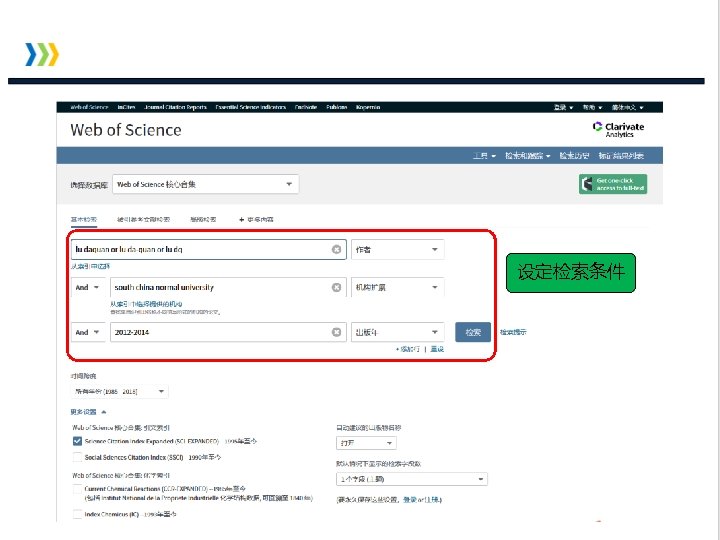
Task: Clear the 2012-2014 year field
Action: [337, 332]
